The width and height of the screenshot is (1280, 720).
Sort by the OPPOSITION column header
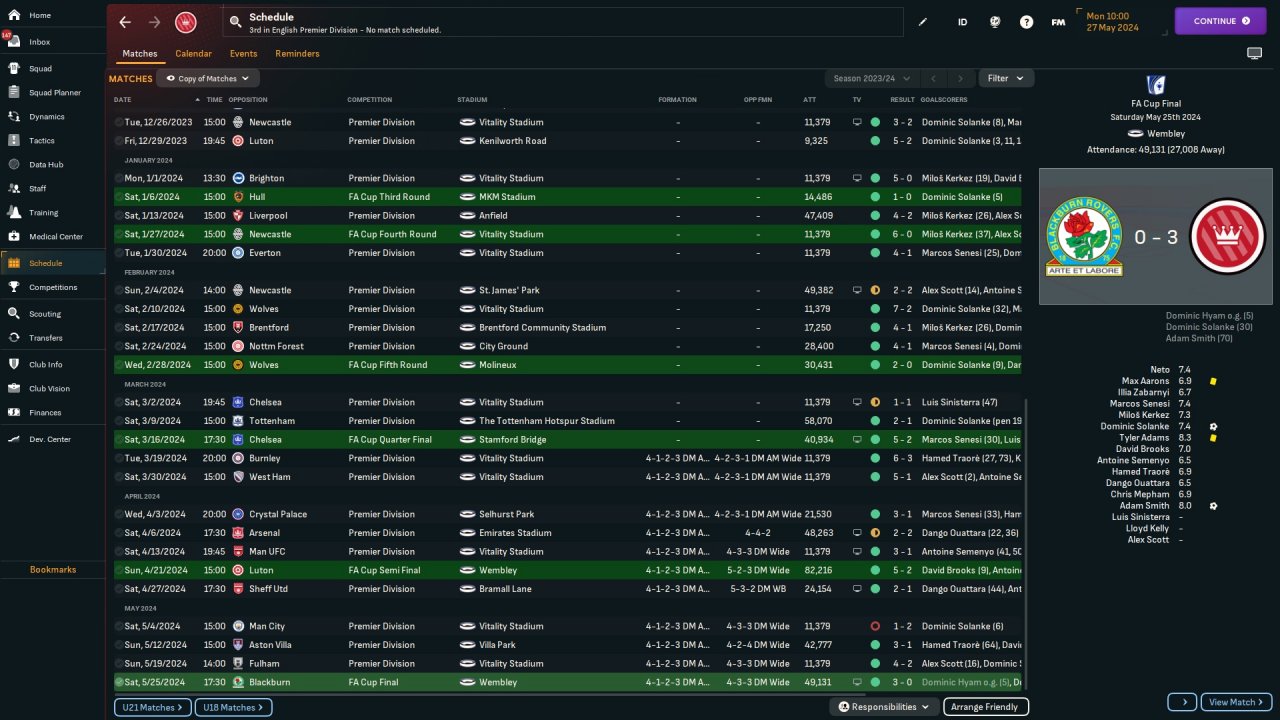pos(248,100)
